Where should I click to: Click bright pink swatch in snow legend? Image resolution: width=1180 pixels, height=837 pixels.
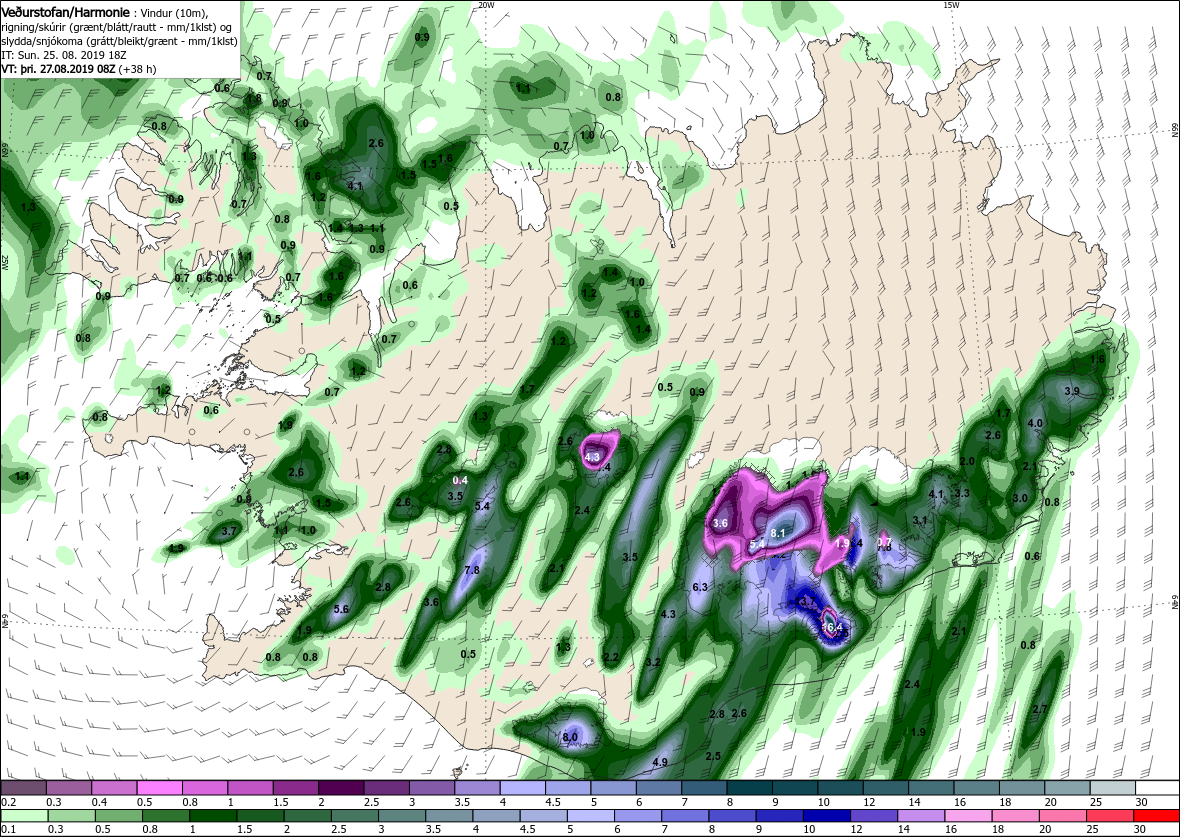point(160,786)
